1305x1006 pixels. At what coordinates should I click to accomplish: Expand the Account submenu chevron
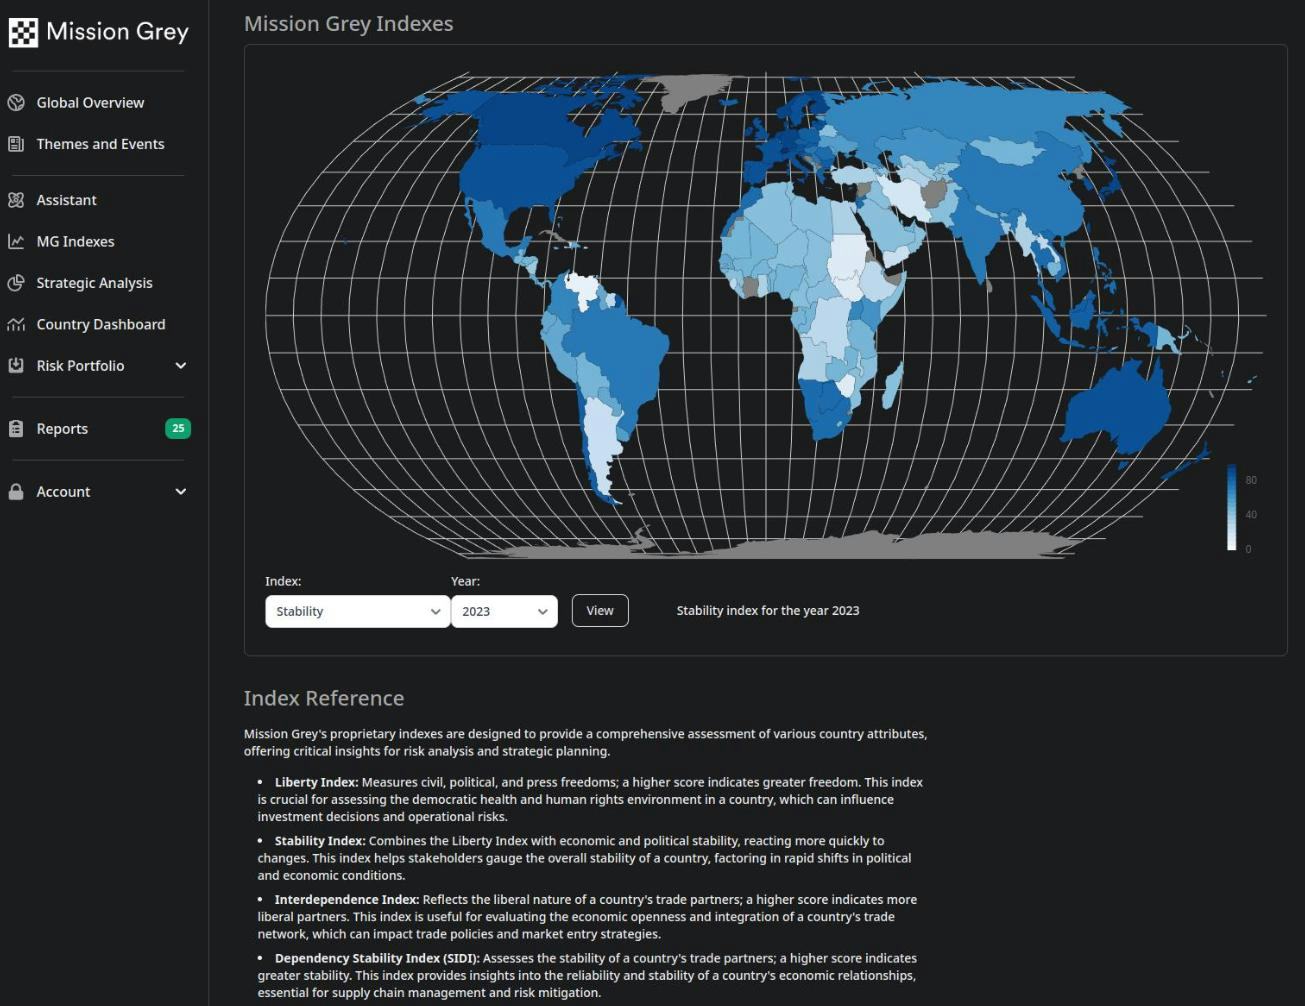click(x=180, y=491)
